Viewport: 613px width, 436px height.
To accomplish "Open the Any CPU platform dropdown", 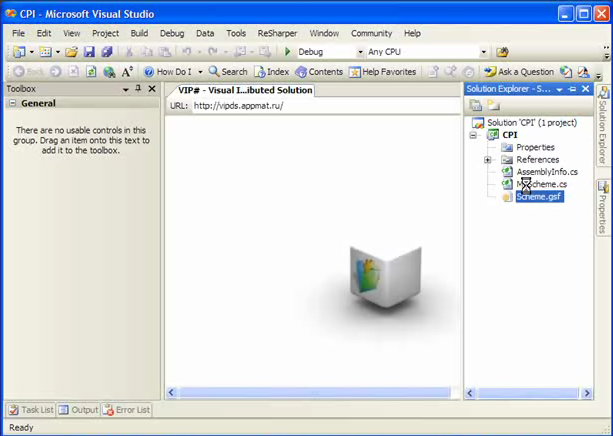I will [x=484, y=52].
